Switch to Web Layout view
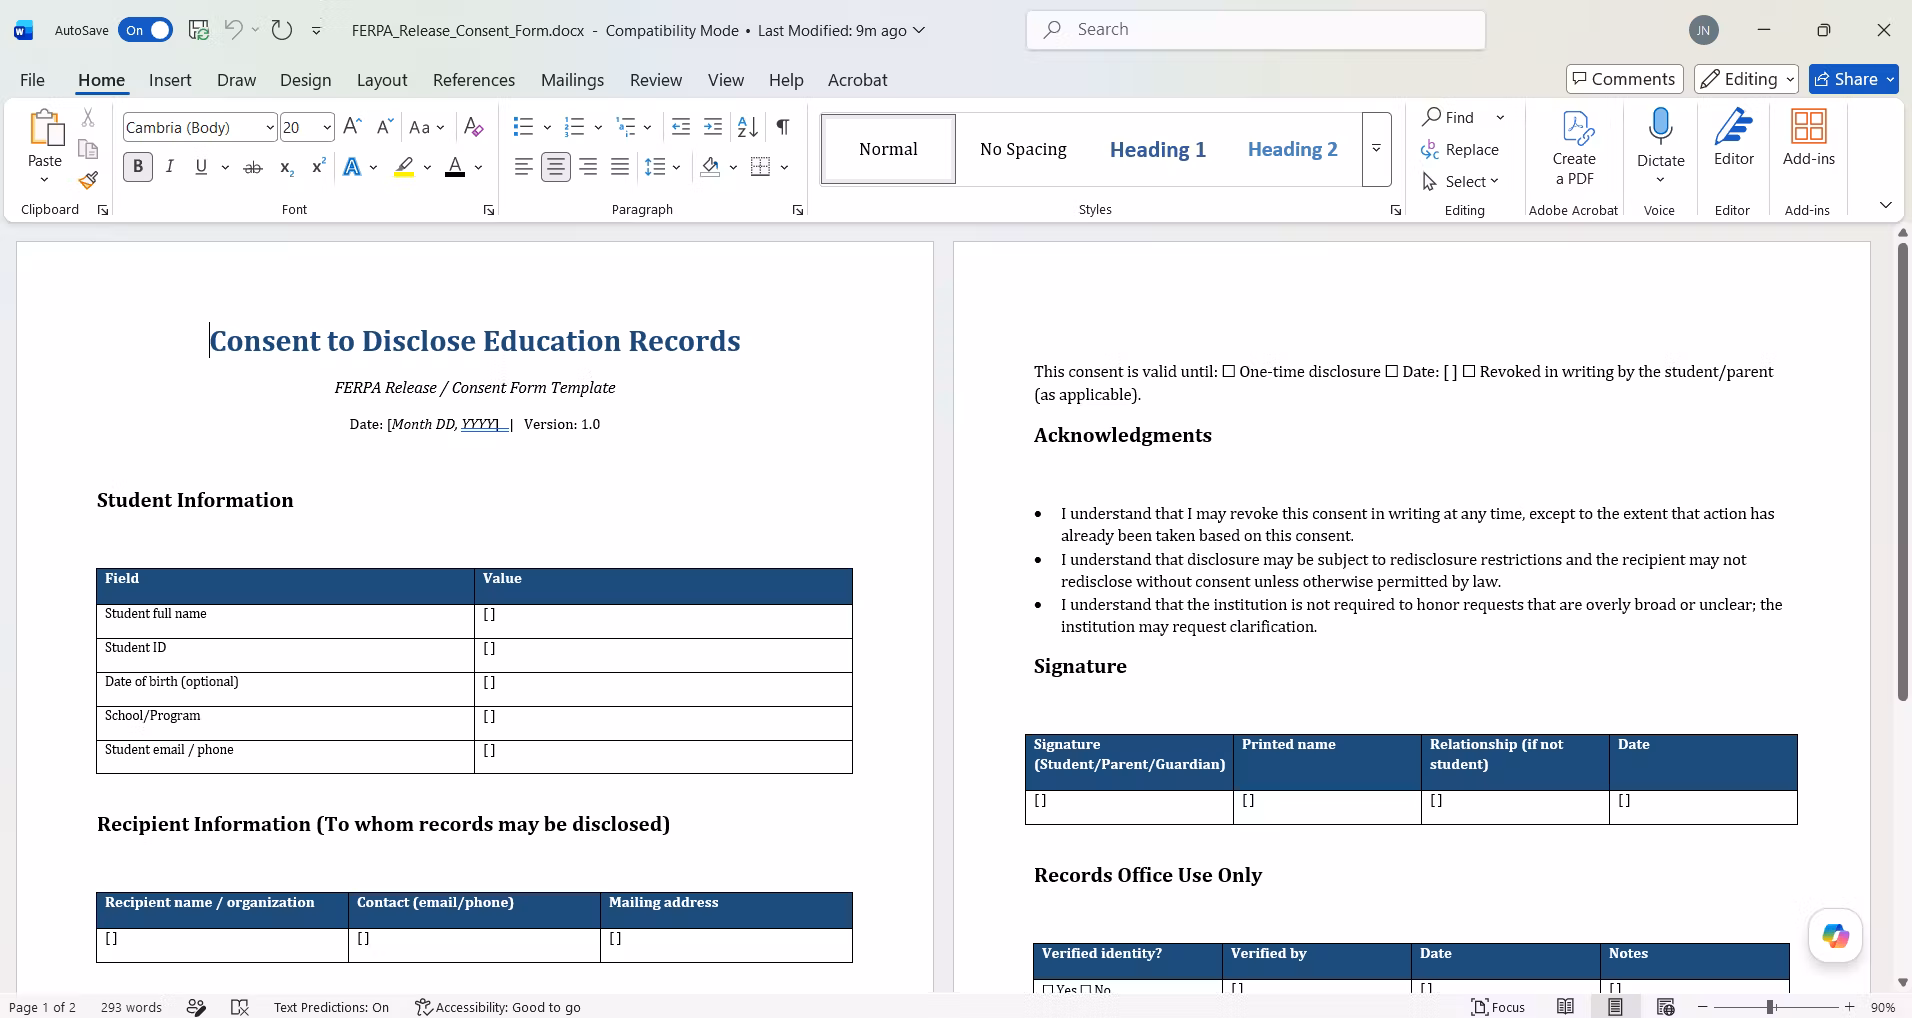1912x1018 pixels. 1665,1007
